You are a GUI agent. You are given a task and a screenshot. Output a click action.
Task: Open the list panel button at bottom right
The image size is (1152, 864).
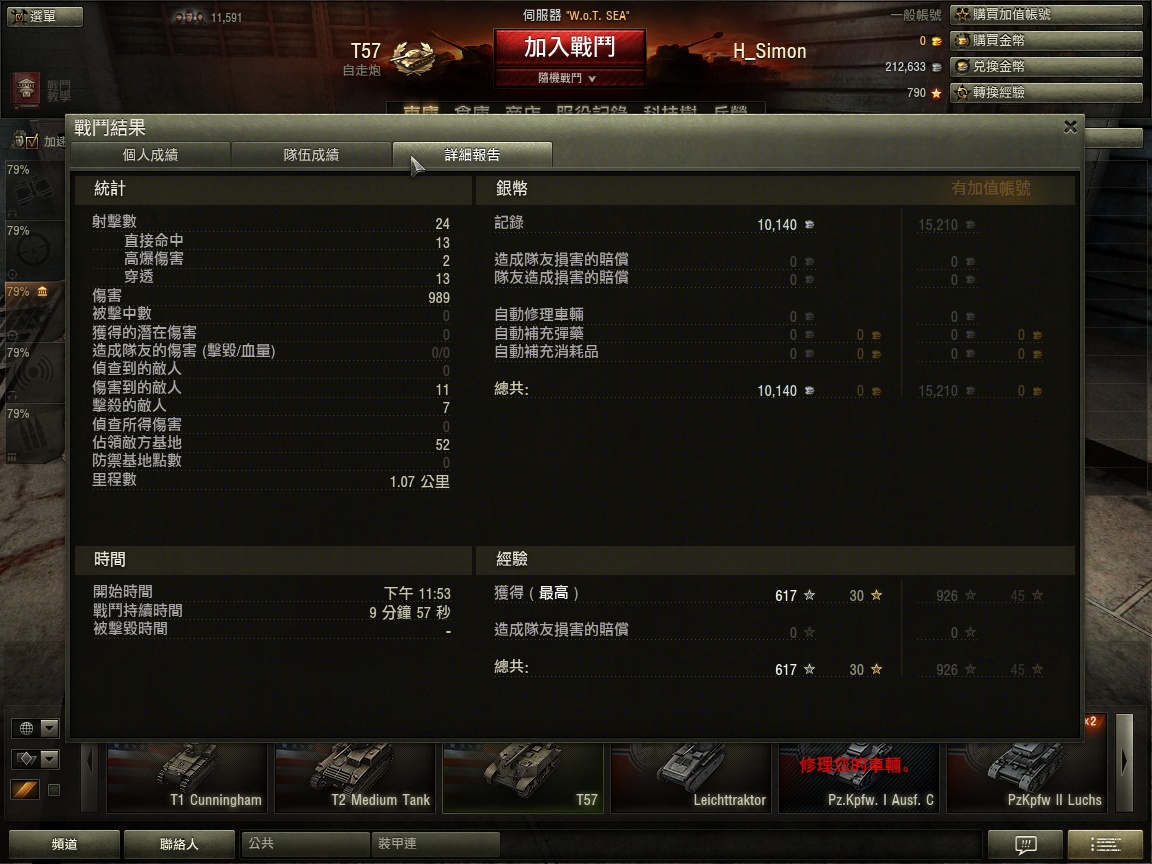coord(1104,843)
